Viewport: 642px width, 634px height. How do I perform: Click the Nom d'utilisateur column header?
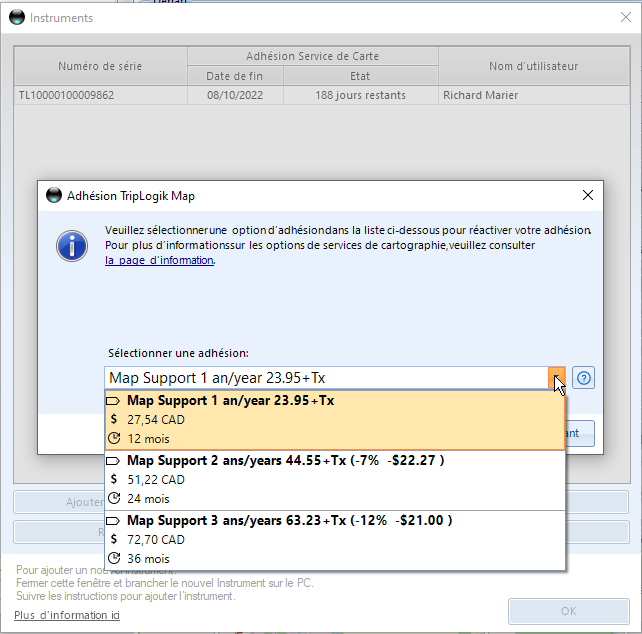[534, 66]
